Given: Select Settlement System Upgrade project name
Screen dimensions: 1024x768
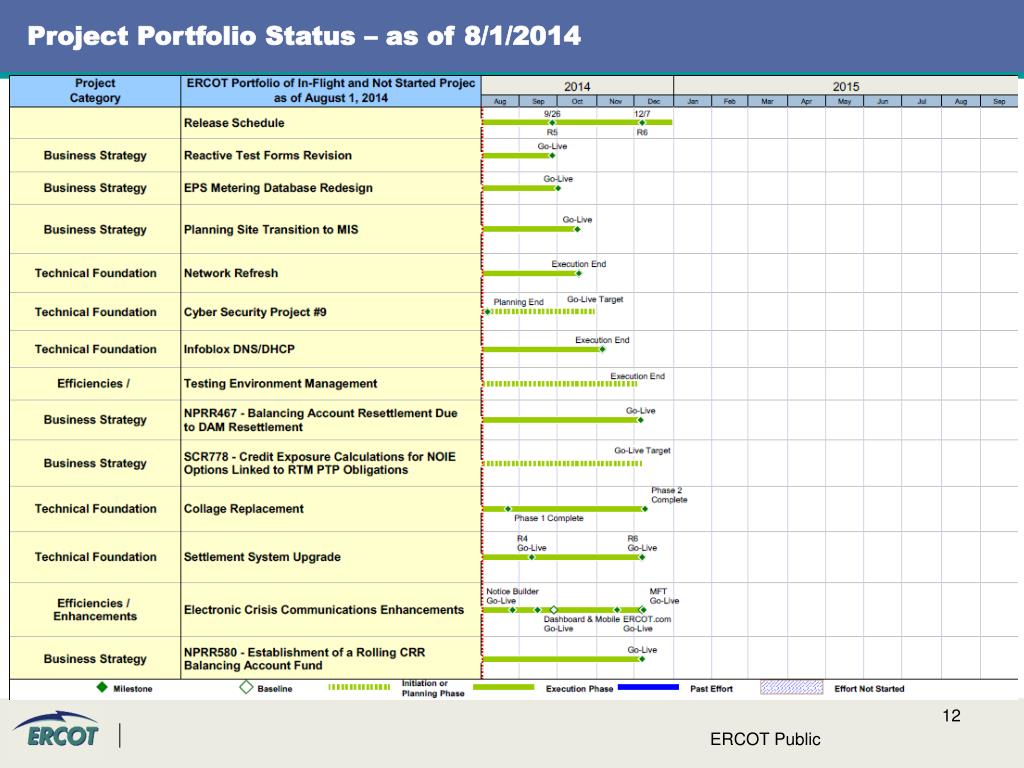Looking at the screenshot, I should (262, 557).
